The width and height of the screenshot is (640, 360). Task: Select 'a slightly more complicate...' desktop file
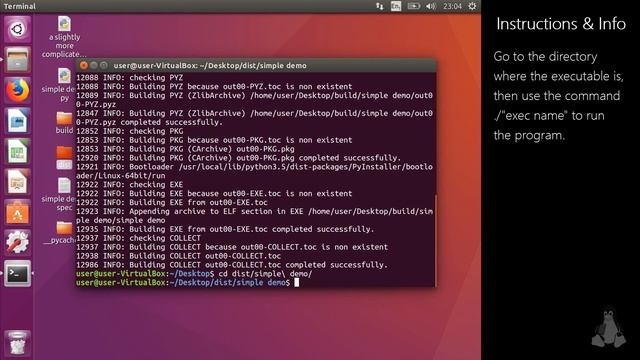[x=64, y=37]
